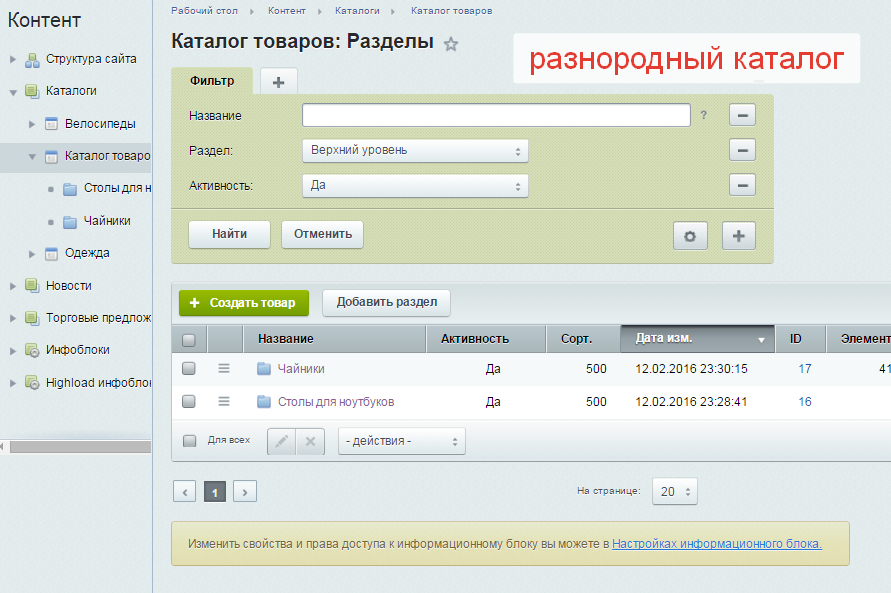Click the favorites star next to page title
Viewport: 891px width, 593px height.
(x=451, y=44)
